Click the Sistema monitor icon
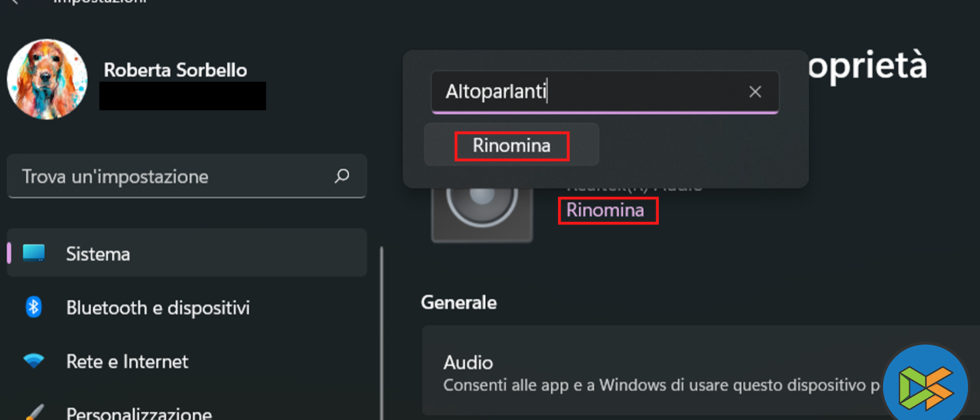 click(34, 253)
